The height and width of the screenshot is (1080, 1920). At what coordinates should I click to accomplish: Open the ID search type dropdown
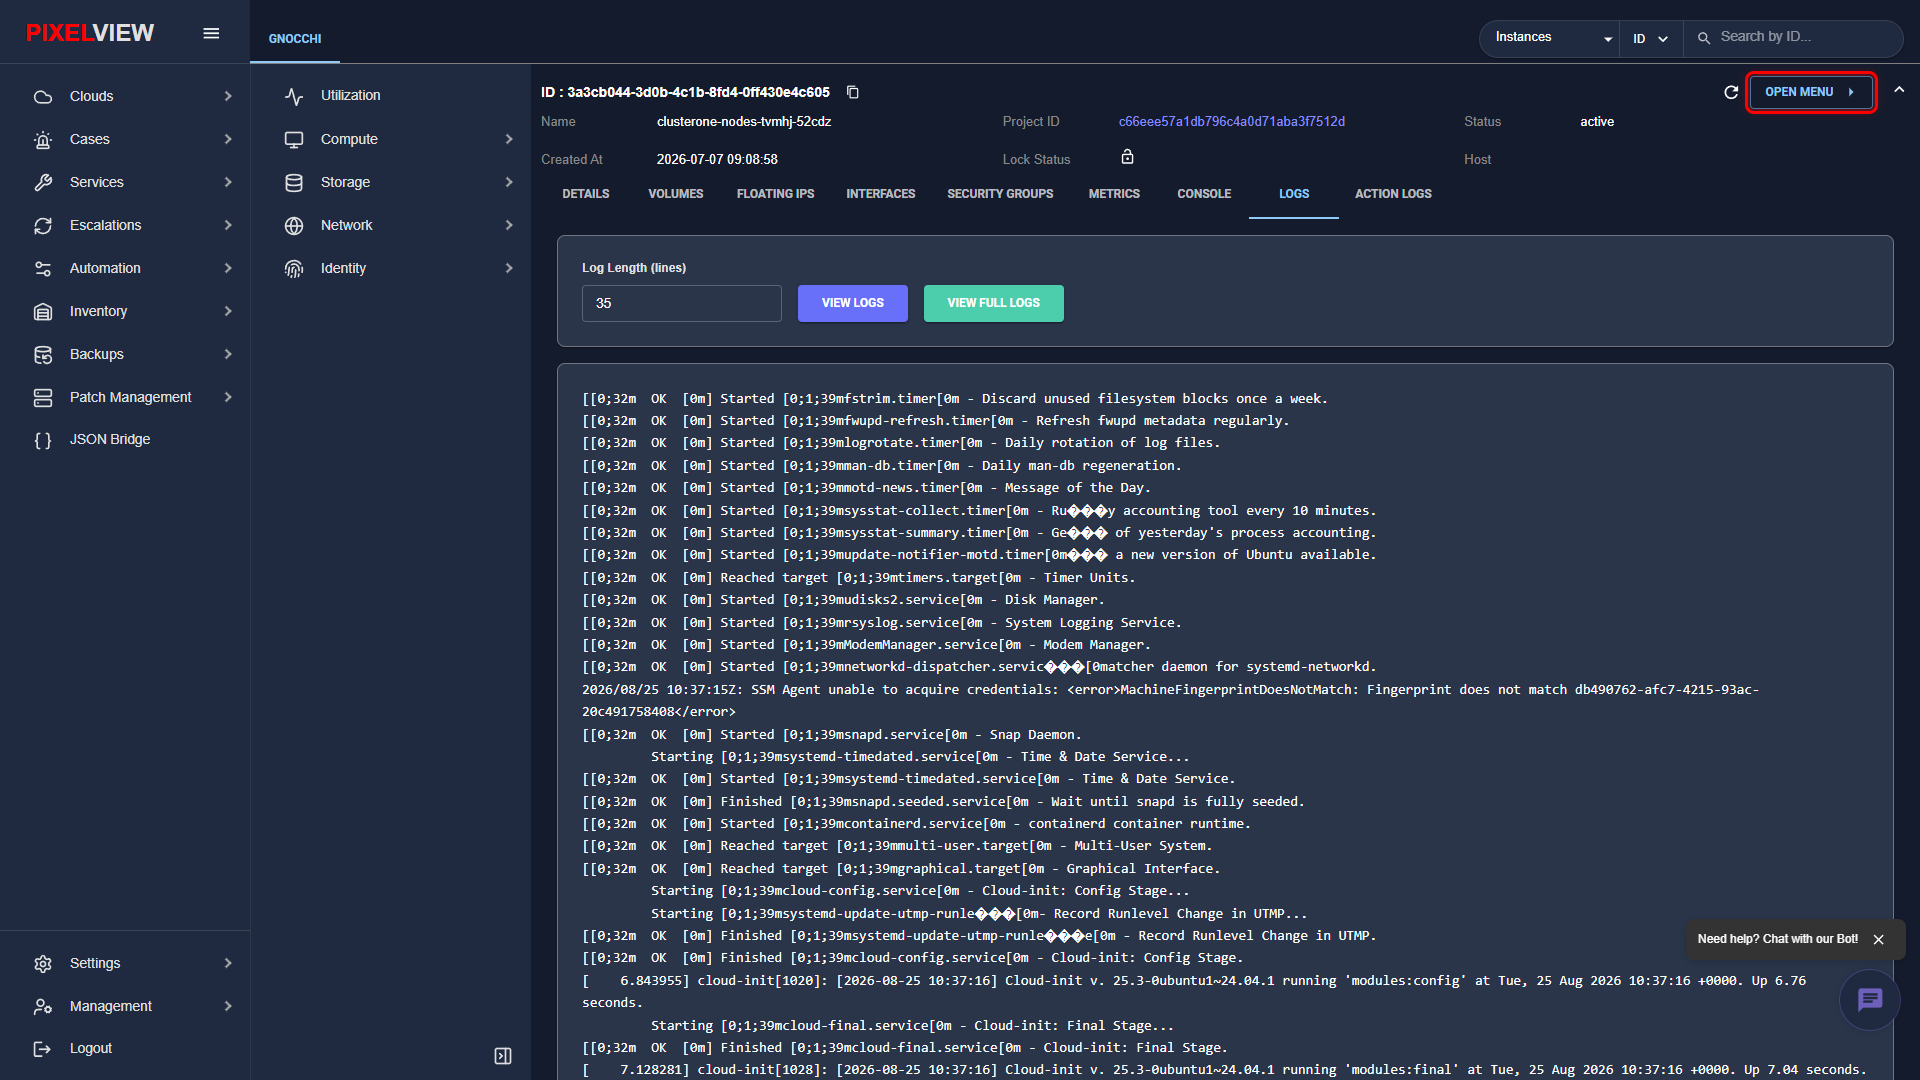click(x=1650, y=38)
